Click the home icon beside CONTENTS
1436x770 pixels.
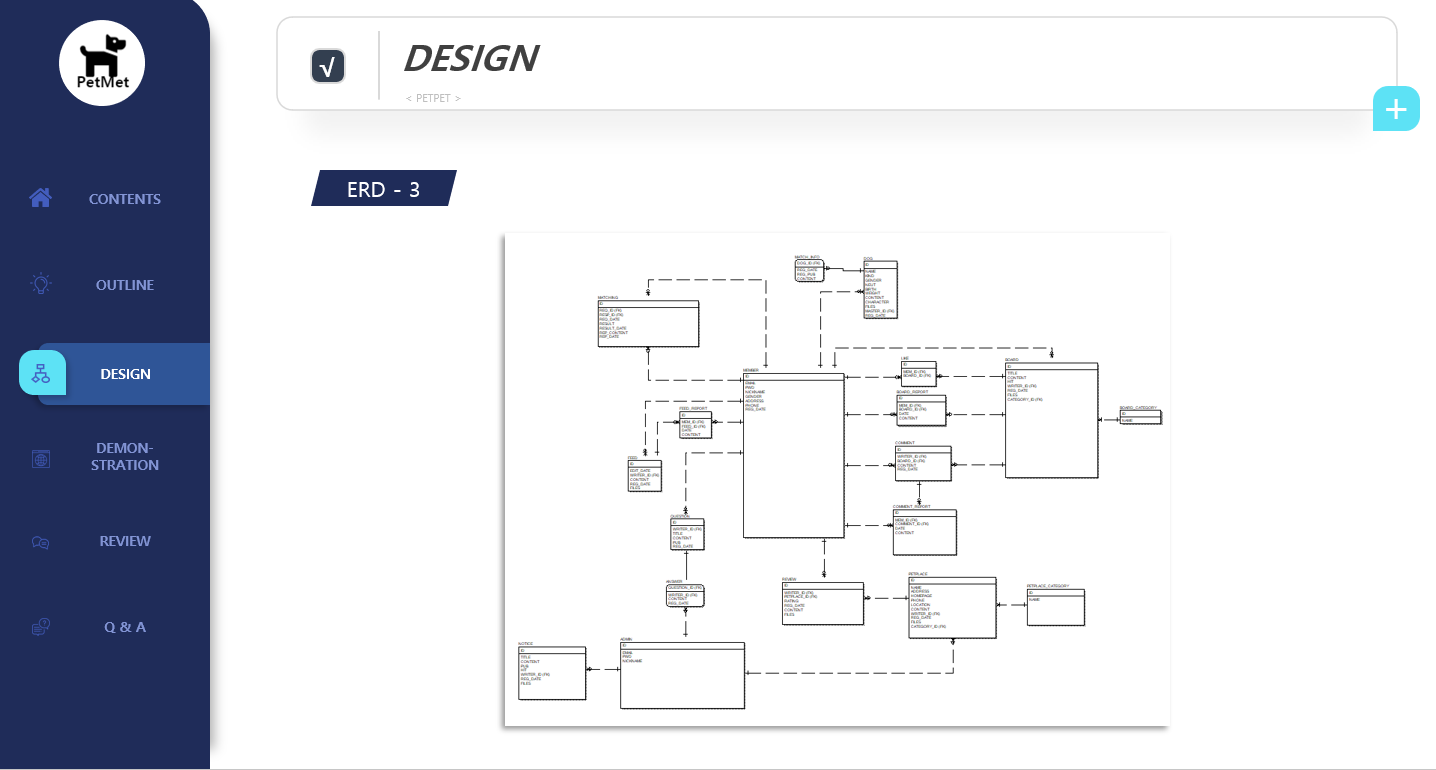[40, 198]
